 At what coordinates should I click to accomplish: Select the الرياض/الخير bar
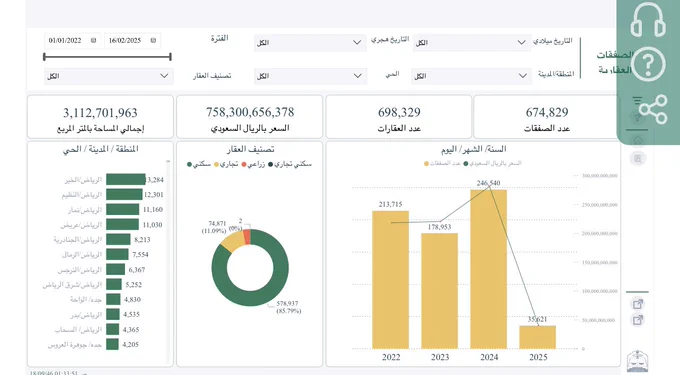(126, 179)
